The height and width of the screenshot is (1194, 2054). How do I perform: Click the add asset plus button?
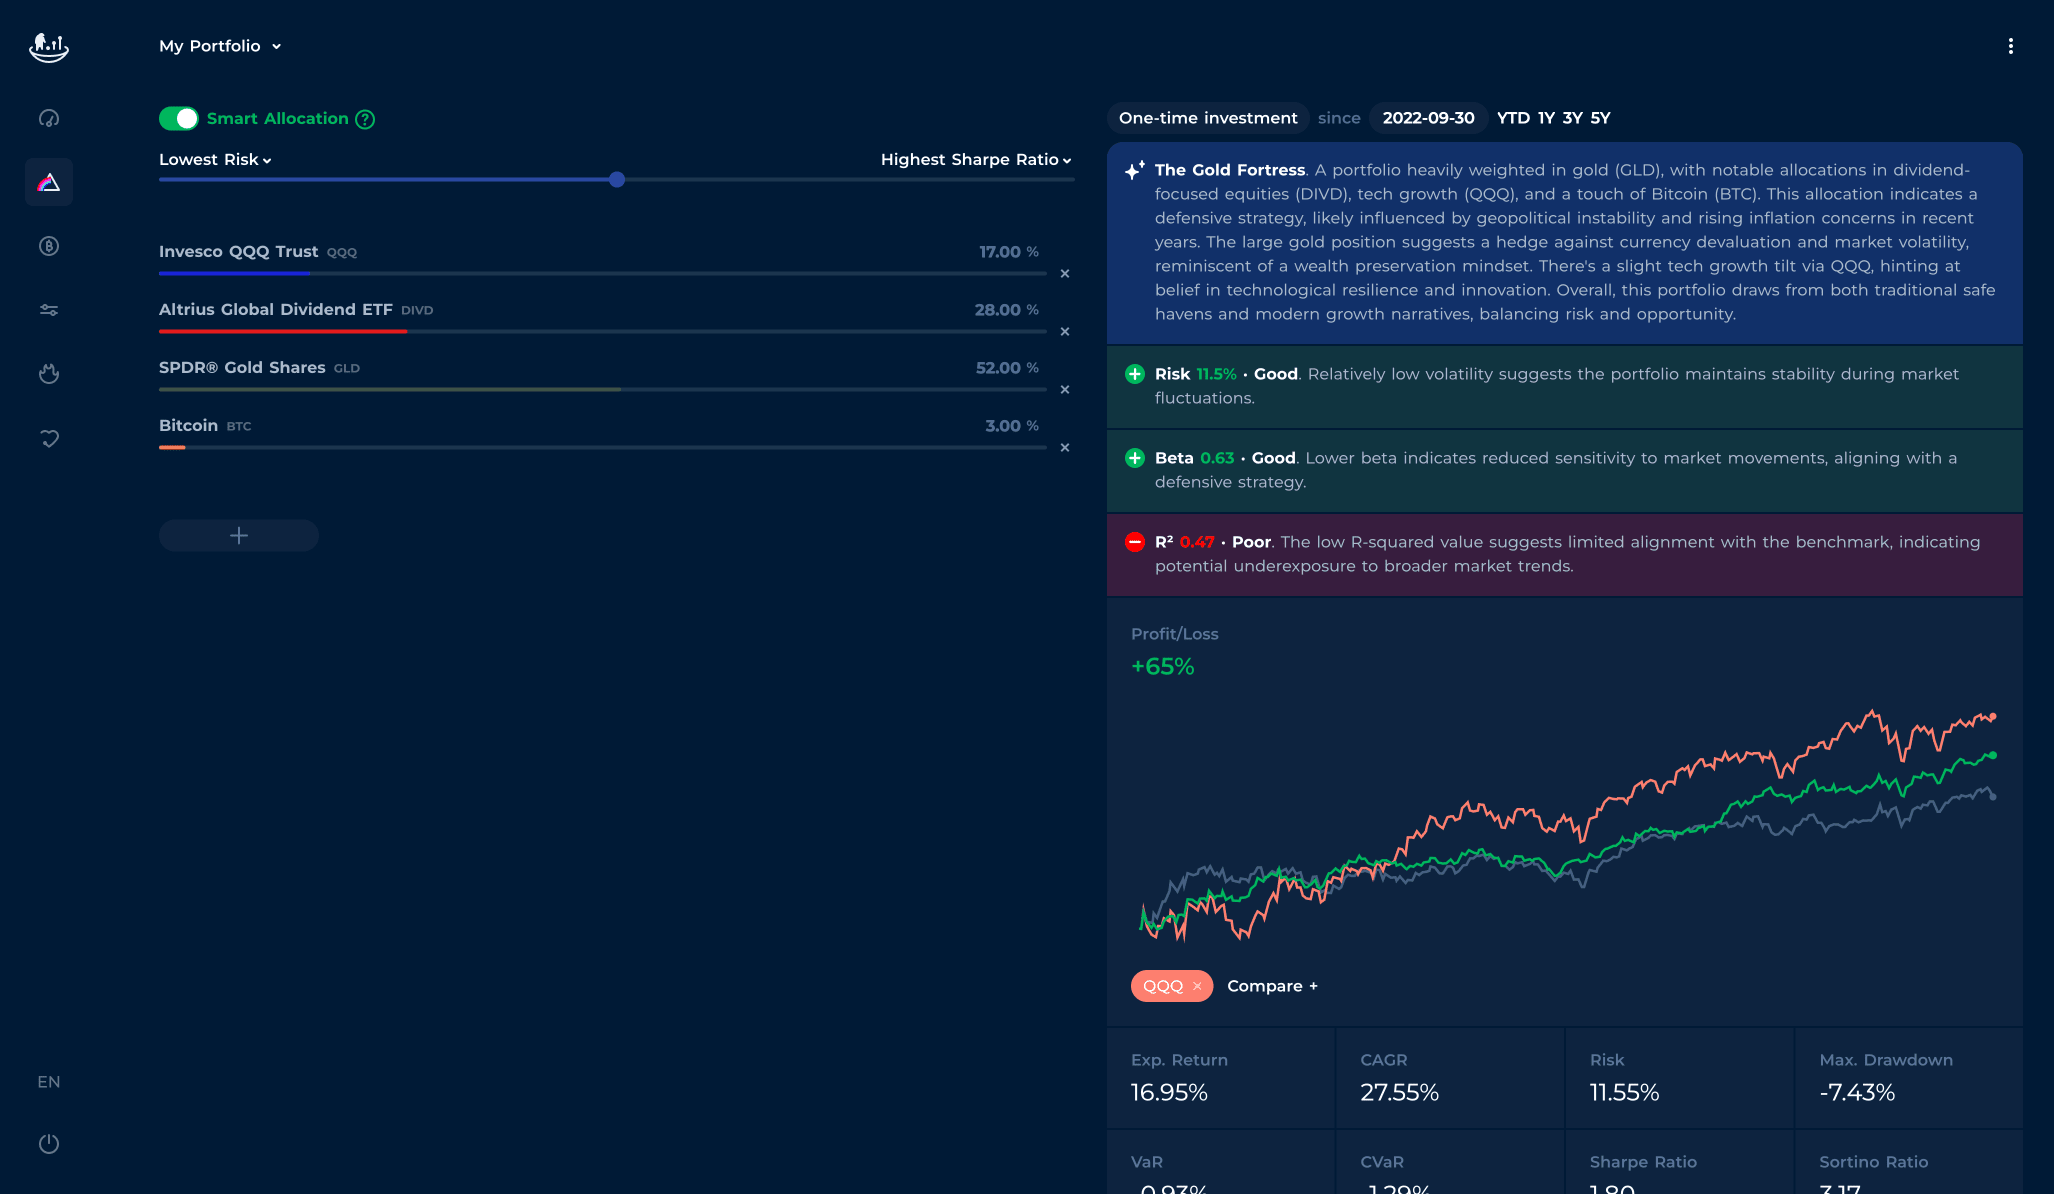(239, 536)
